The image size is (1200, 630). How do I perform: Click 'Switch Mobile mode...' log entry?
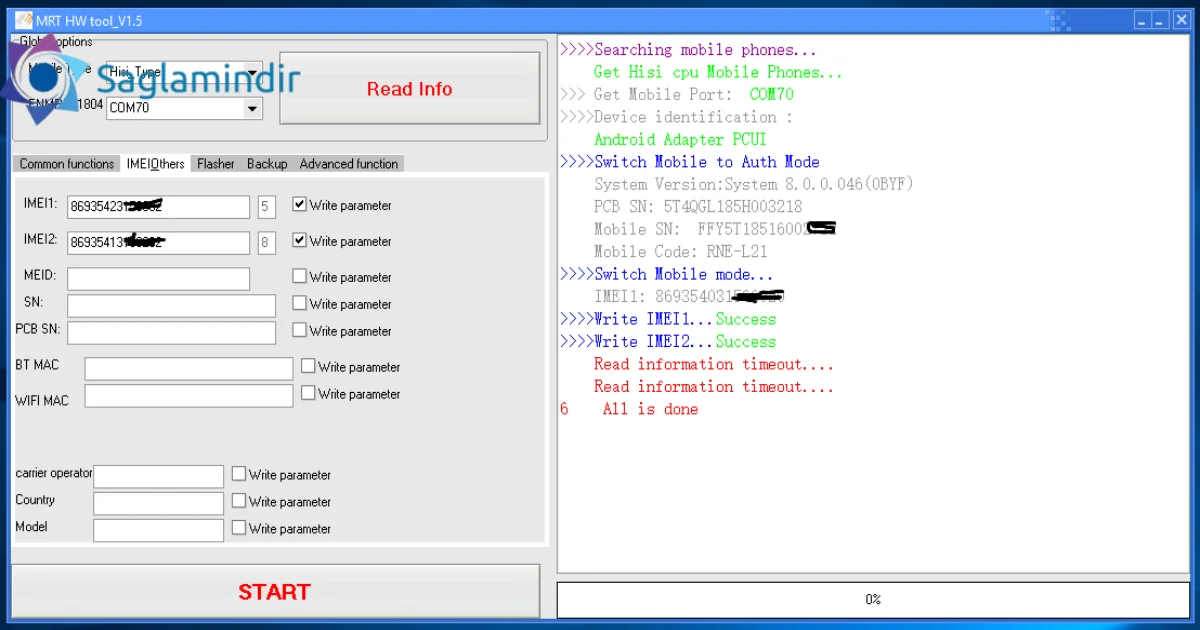[x=667, y=274]
